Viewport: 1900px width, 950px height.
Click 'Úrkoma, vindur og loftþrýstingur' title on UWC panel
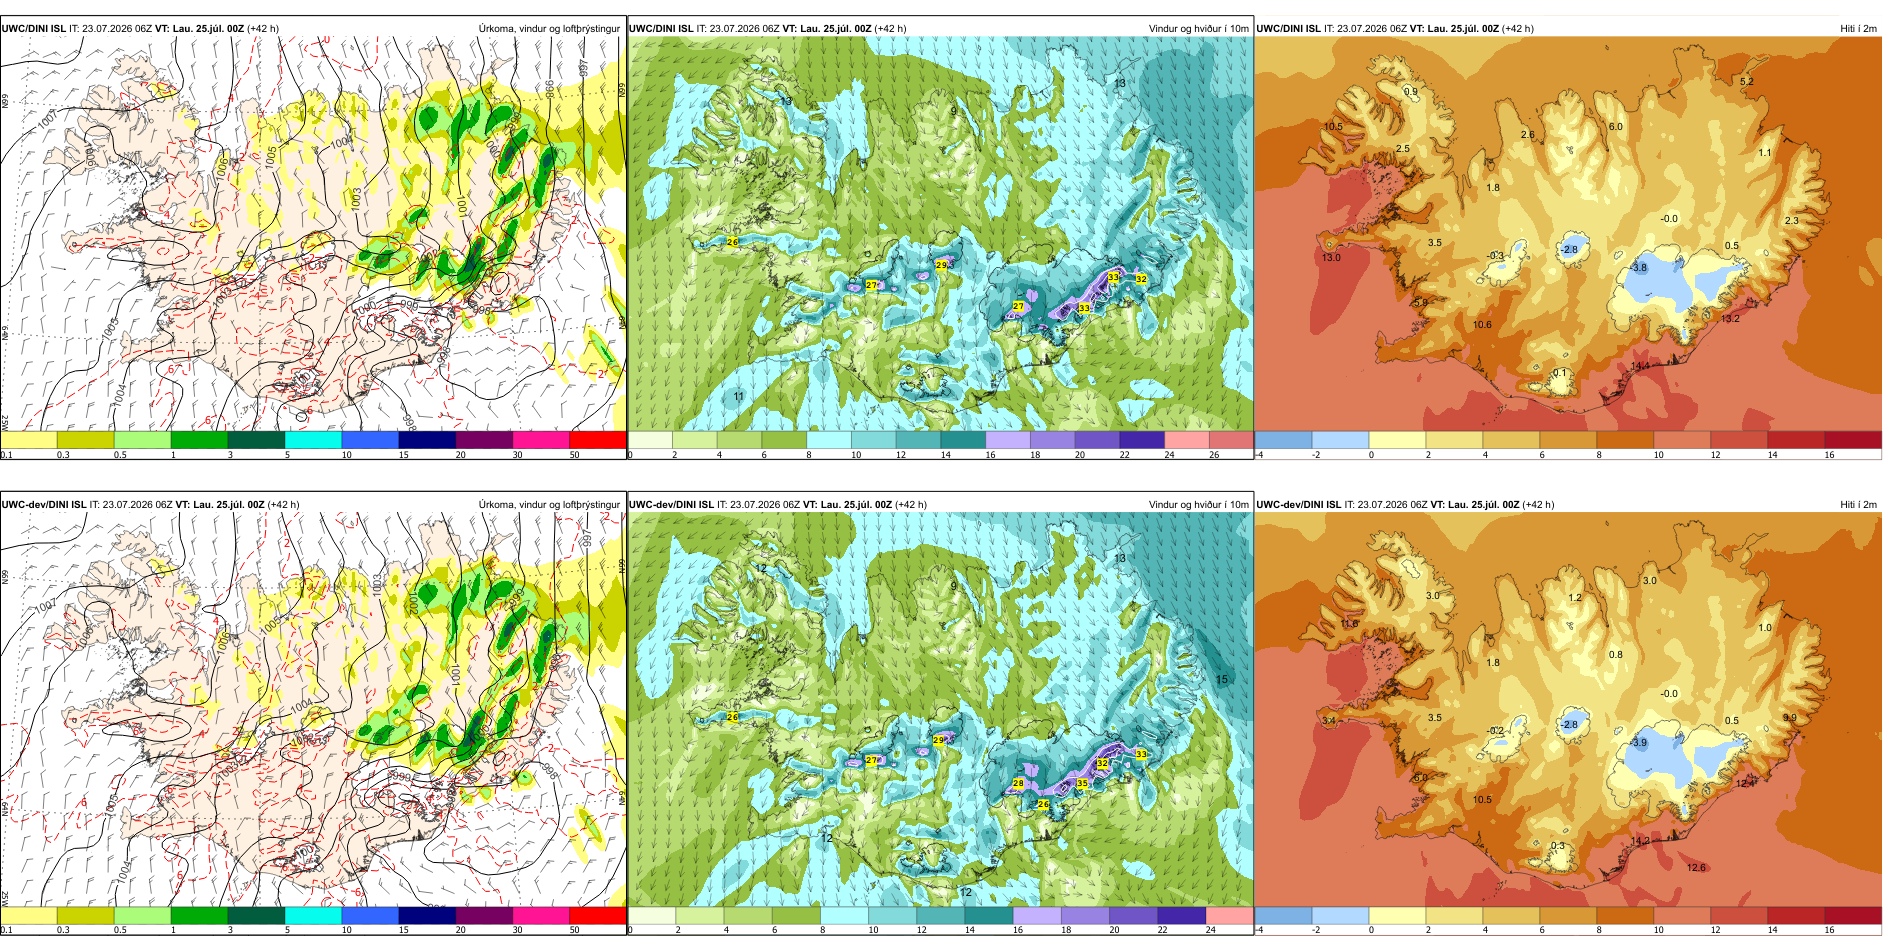[x=549, y=29]
